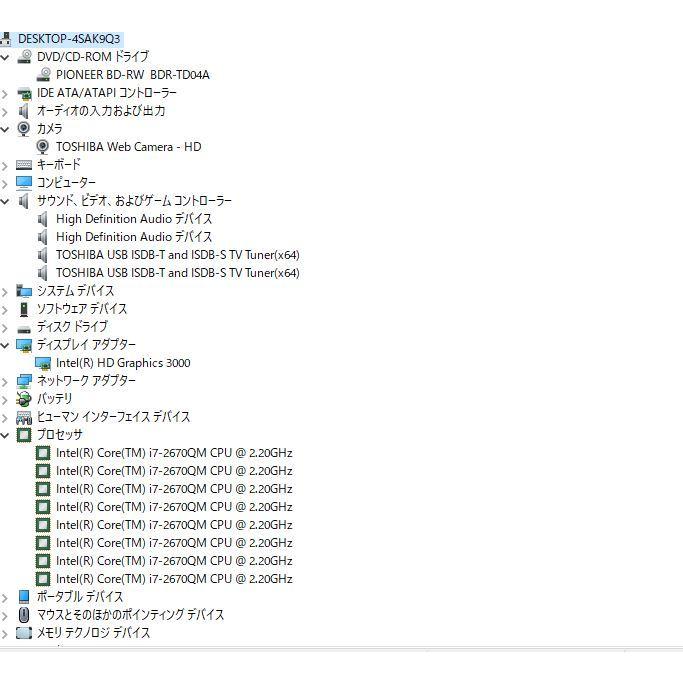Image resolution: width=683 pixels, height=683 pixels.
Task: Click the Intel HD Graphics 3000 icon
Action: (43, 363)
